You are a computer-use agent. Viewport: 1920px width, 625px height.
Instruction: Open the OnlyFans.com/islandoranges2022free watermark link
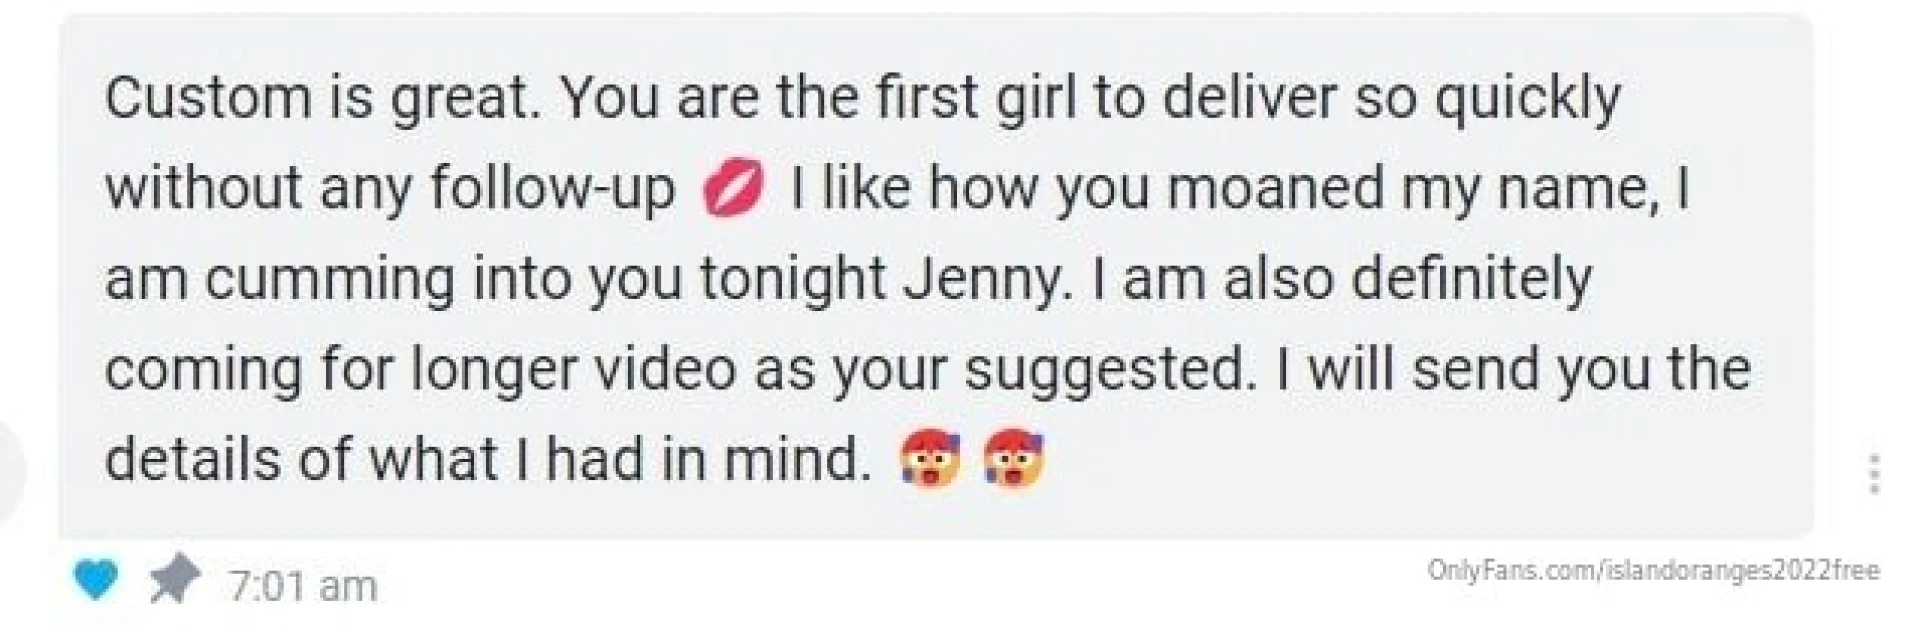[1653, 568]
